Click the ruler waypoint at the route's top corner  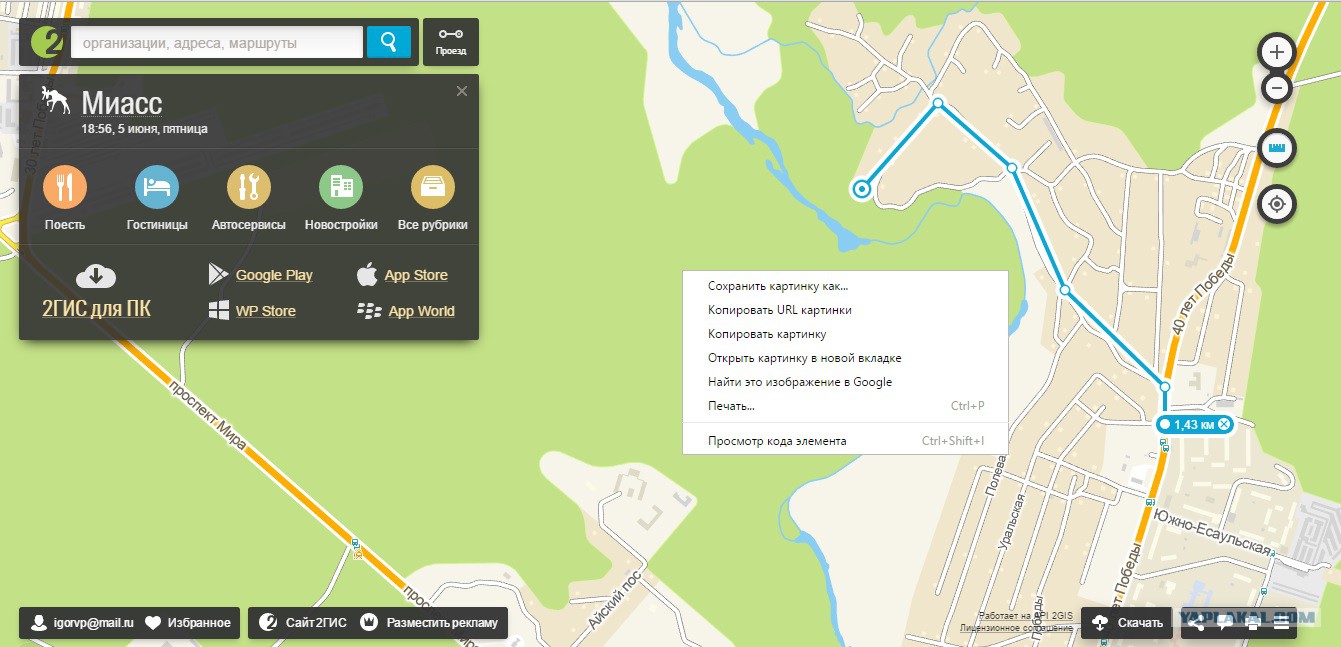pyautogui.click(x=938, y=103)
